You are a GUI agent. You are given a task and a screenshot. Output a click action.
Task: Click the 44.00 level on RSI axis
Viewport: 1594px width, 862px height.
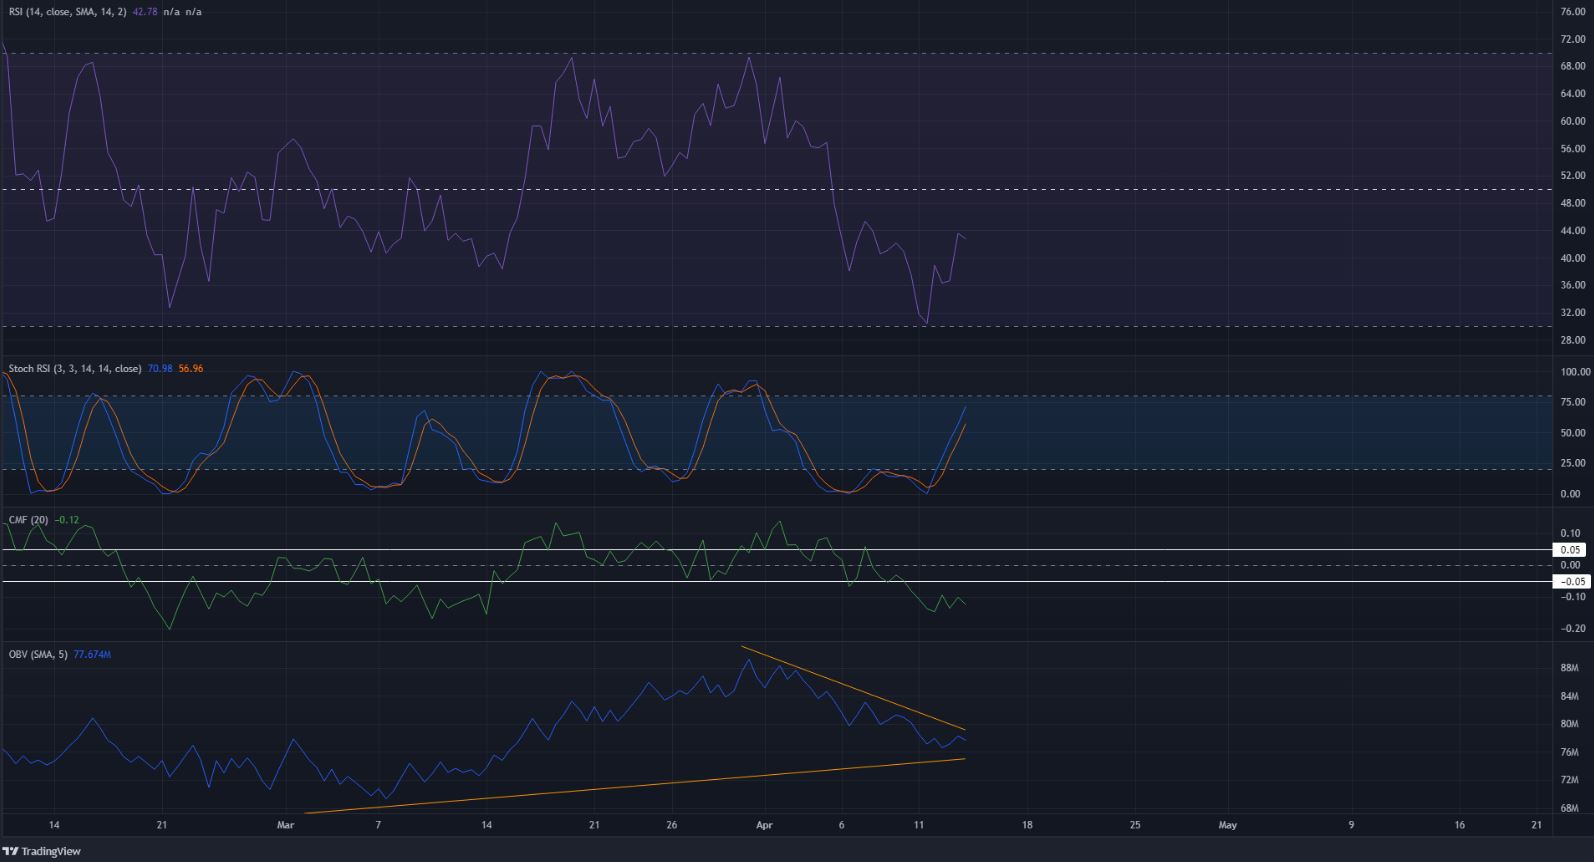pyautogui.click(x=1573, y=230)
